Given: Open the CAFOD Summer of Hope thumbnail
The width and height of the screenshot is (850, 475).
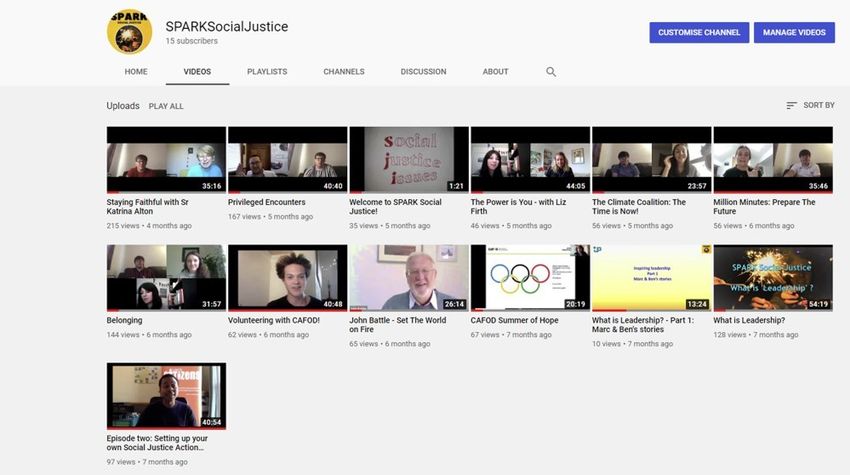Looking at the screenshot, I should pyautogui.click(x=531, y=278).
